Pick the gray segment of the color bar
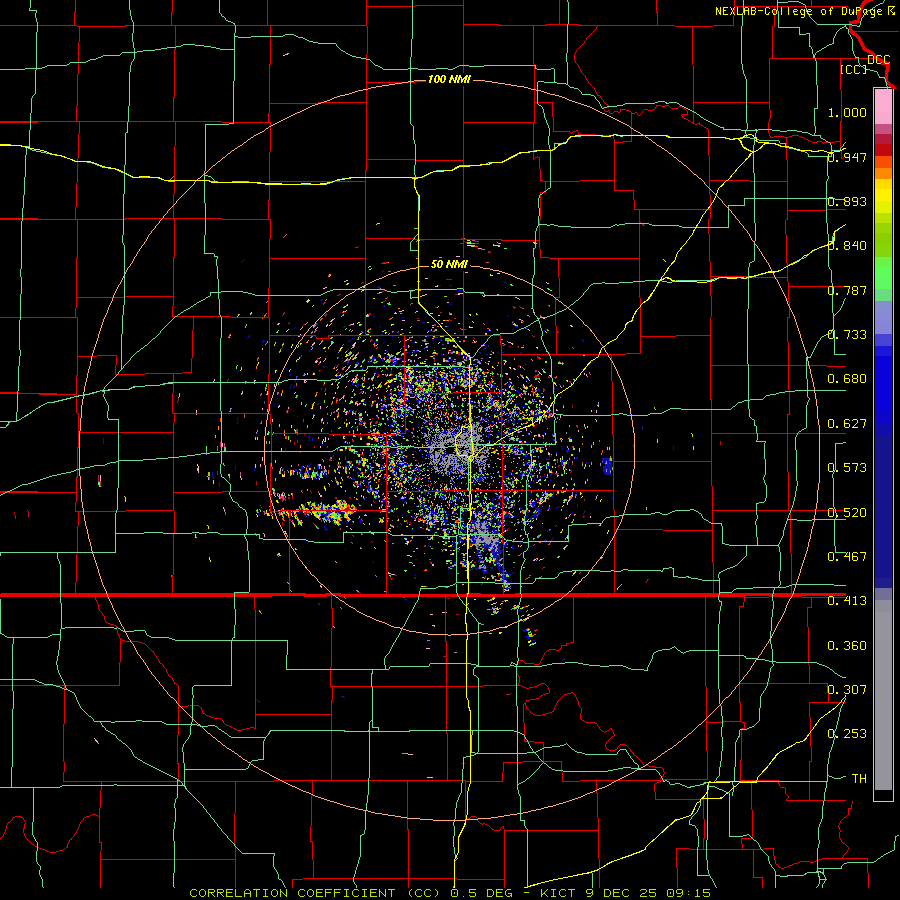This screenshot has height=900, width=900. (883, 695)
